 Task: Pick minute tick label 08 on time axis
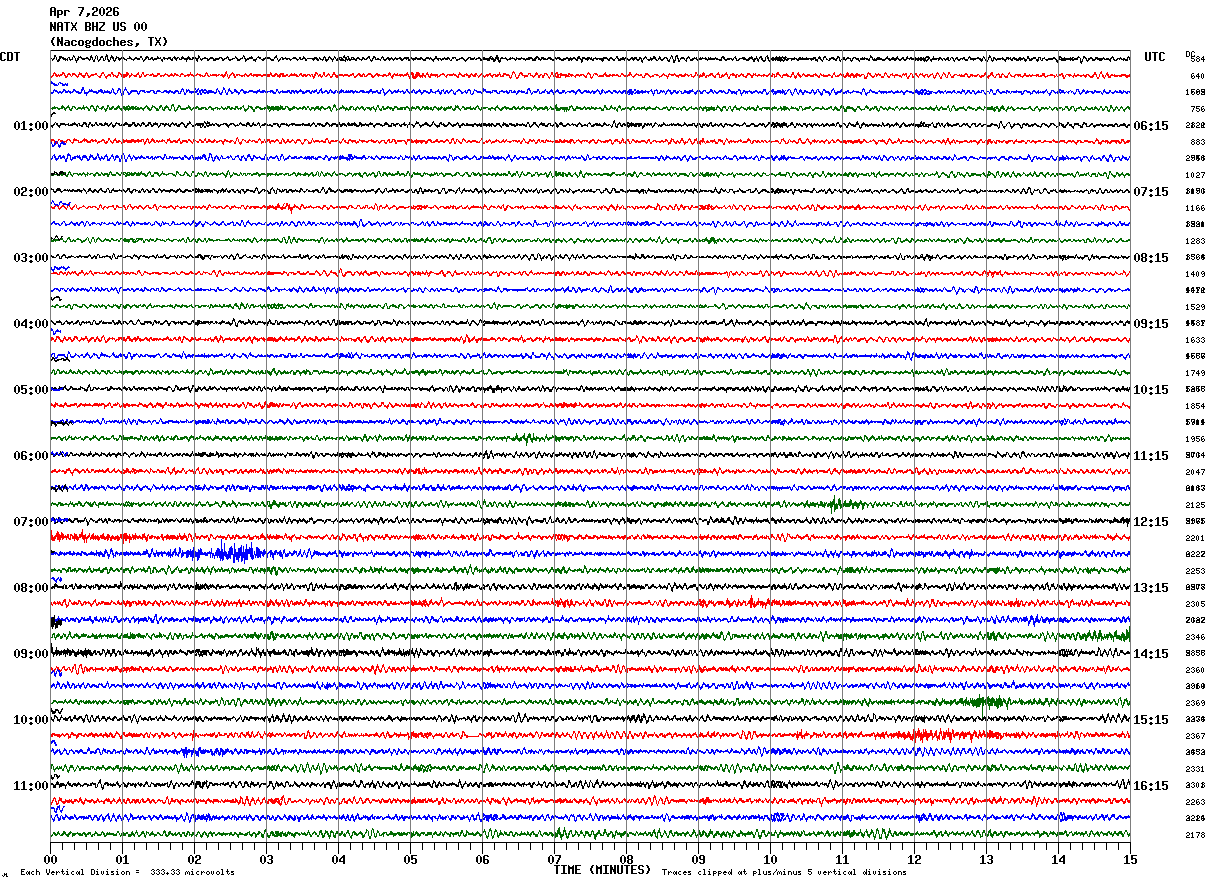coord(626,859)
